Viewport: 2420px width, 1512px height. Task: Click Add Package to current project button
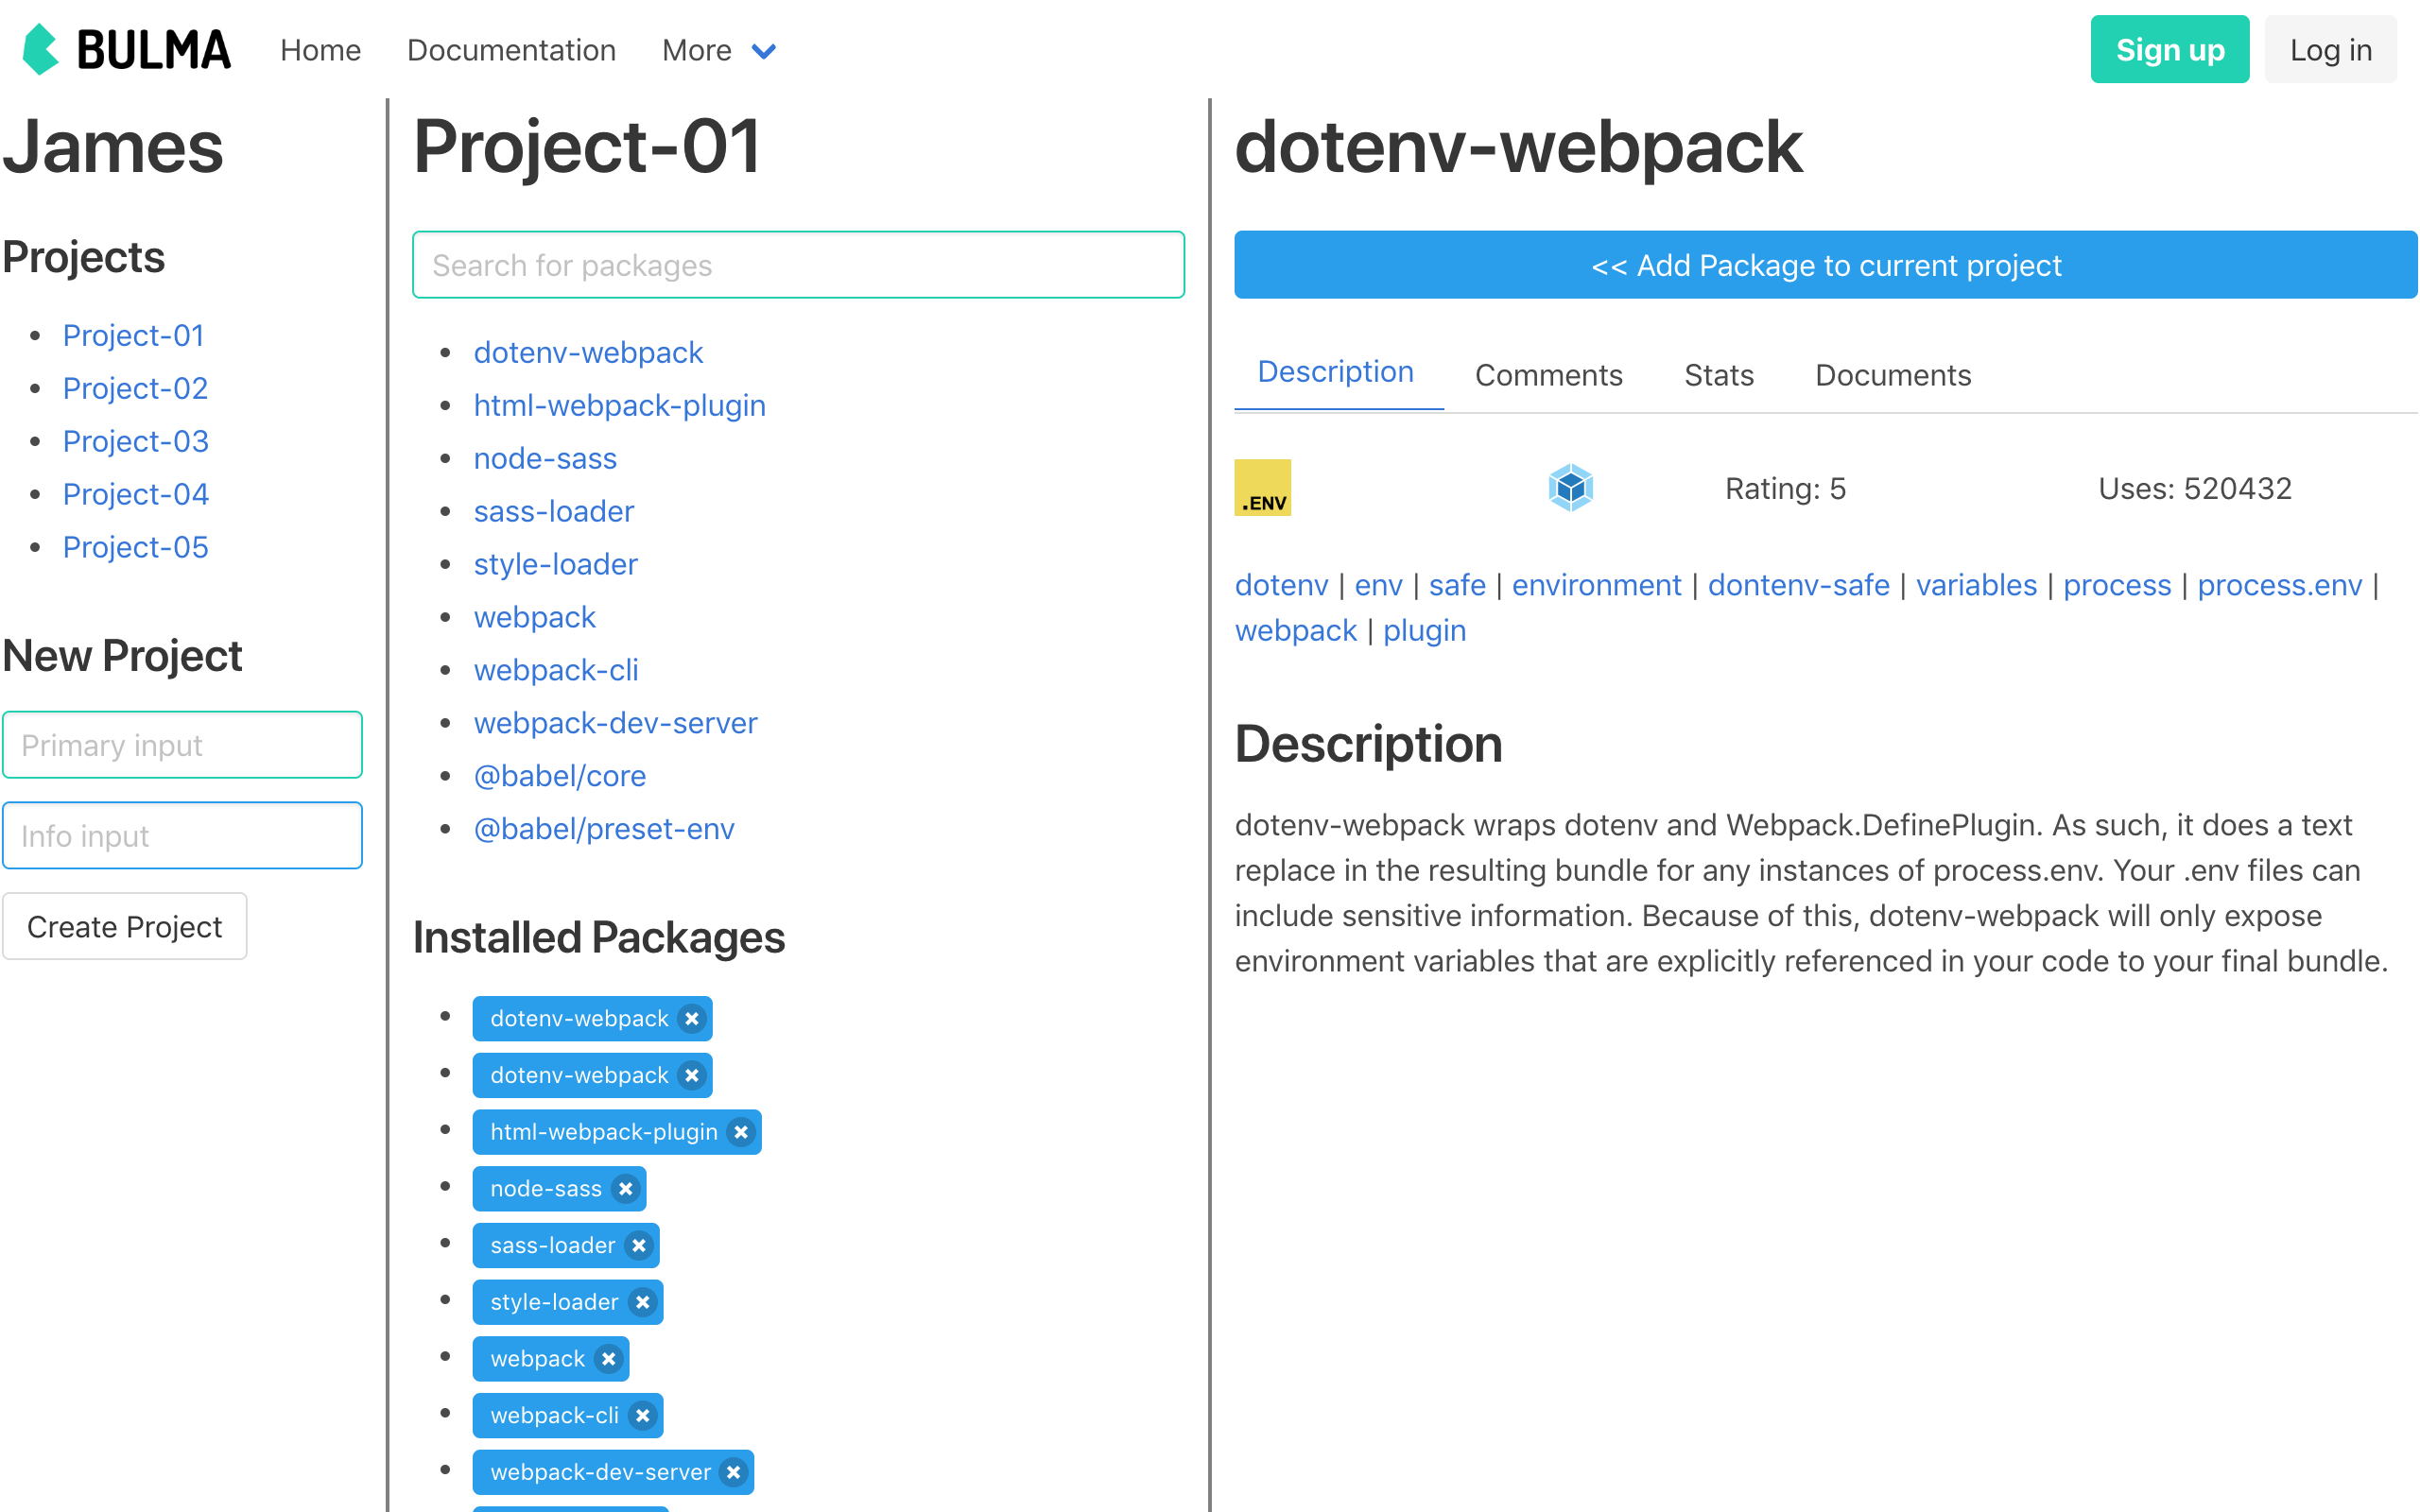(x=1825, y=265)
